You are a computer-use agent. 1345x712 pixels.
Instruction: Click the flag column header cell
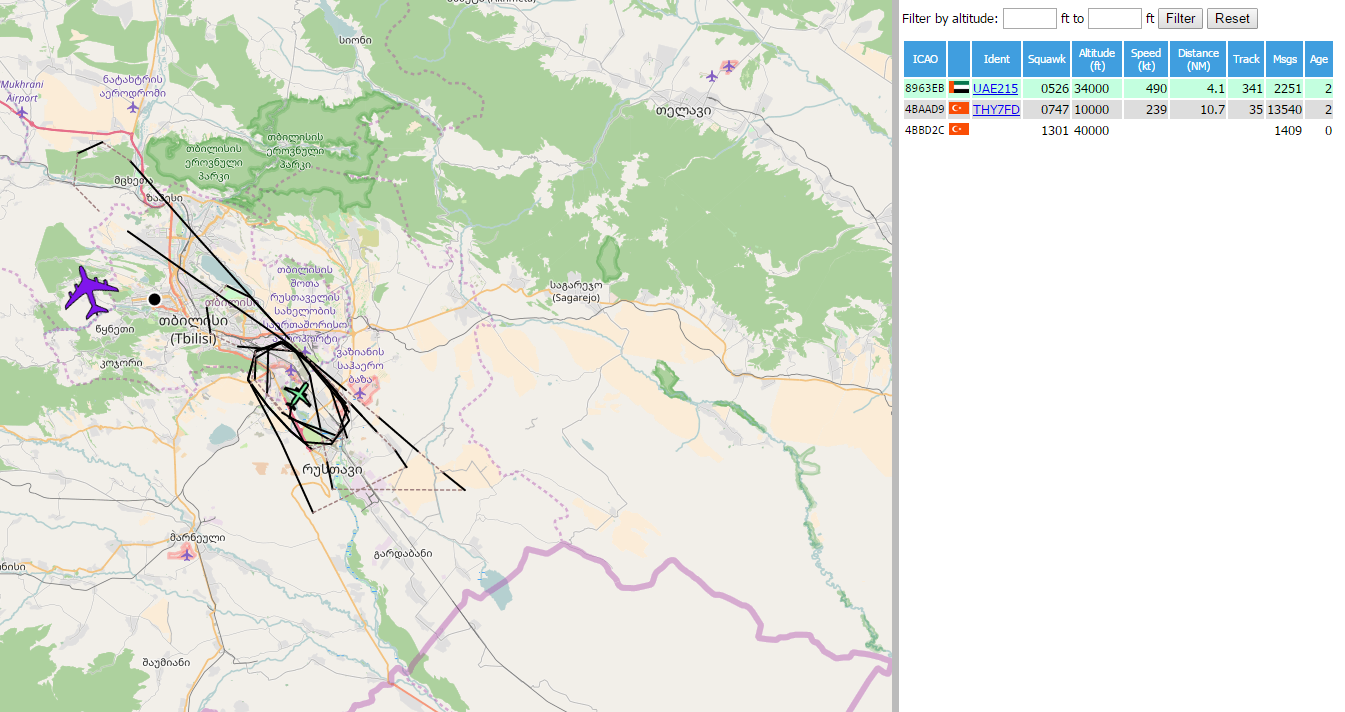(959, 59)
